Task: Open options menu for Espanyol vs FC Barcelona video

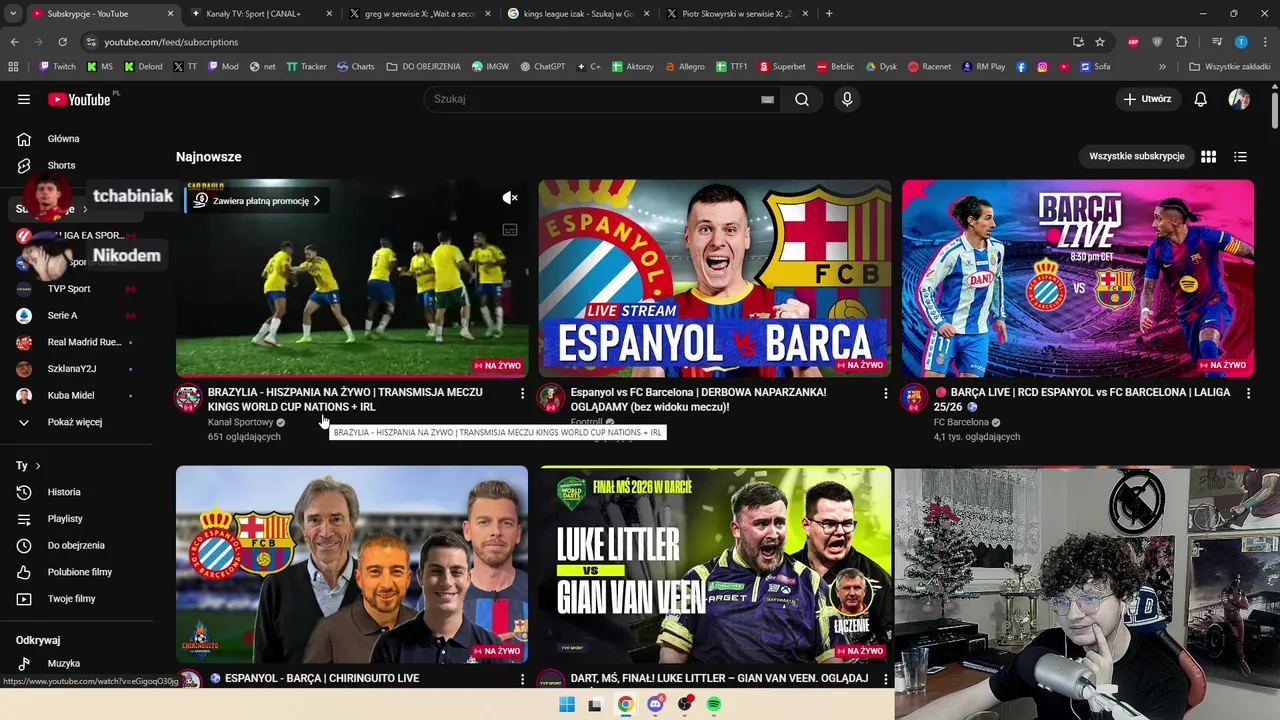Action: click(885, 394)
